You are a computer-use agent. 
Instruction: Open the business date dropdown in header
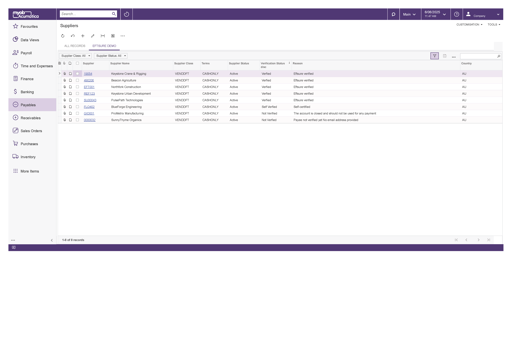tap(435, 14)
